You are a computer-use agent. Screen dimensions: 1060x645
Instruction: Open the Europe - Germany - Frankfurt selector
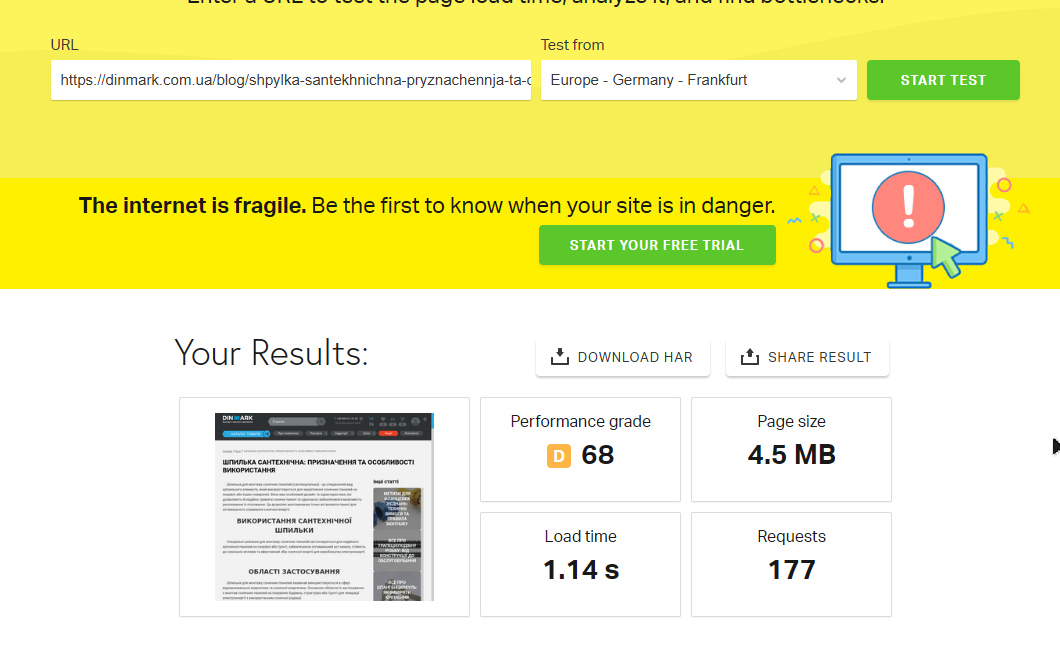[698, 80]
